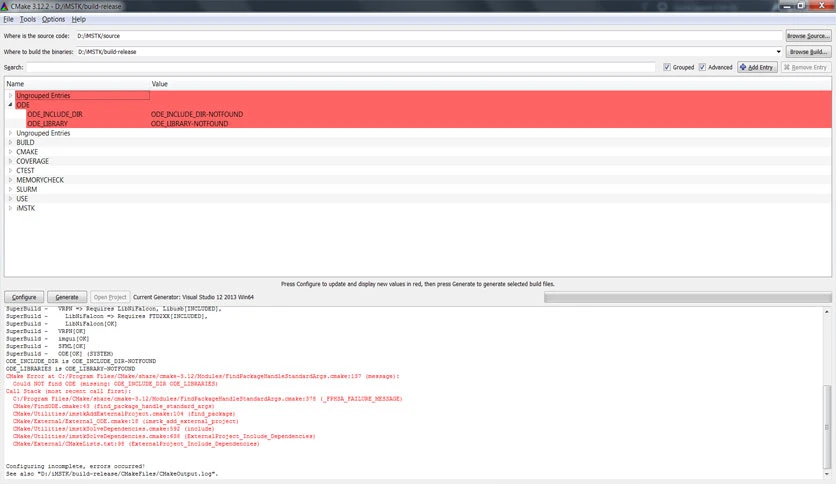Expand the MEMORYCHECK group
Screen dimensions: 836x484
(x=10, y=180)
